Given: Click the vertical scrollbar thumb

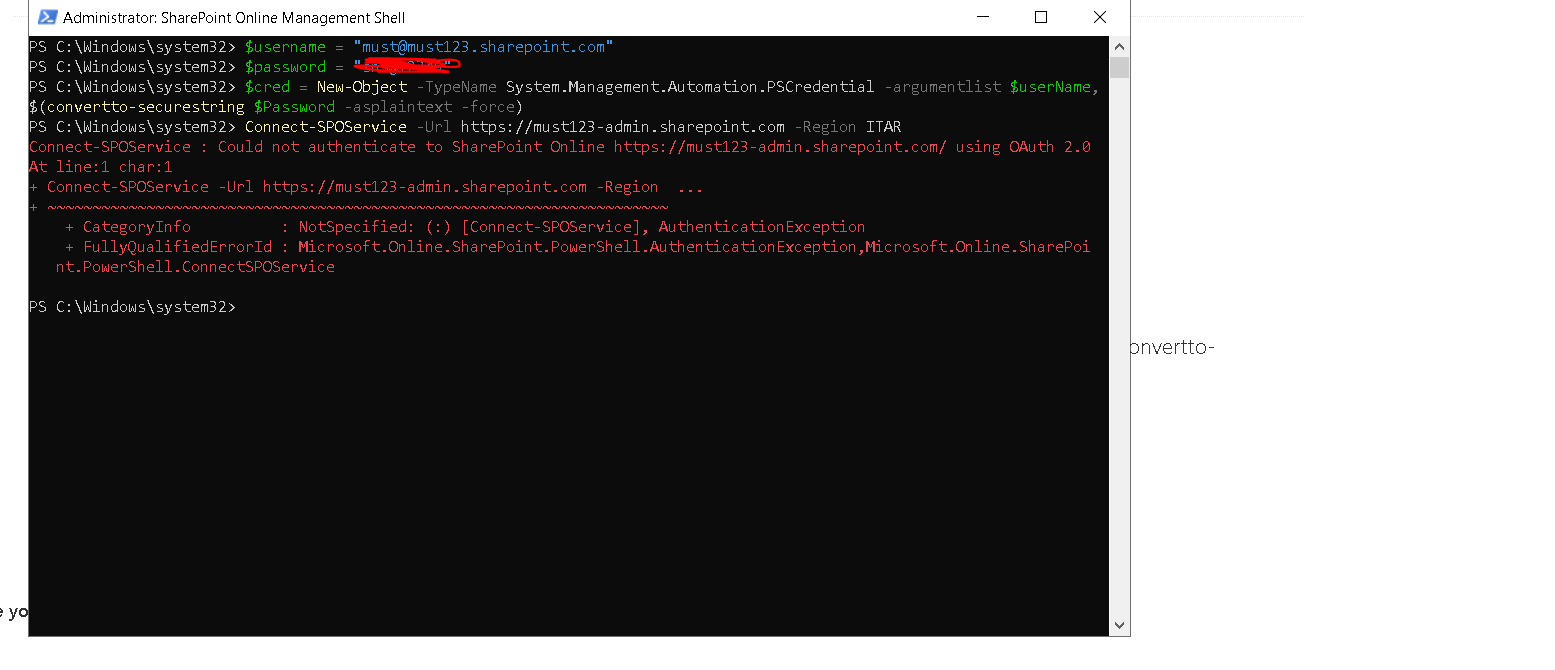Looking at the screenshot, I should pos(1119,67).
